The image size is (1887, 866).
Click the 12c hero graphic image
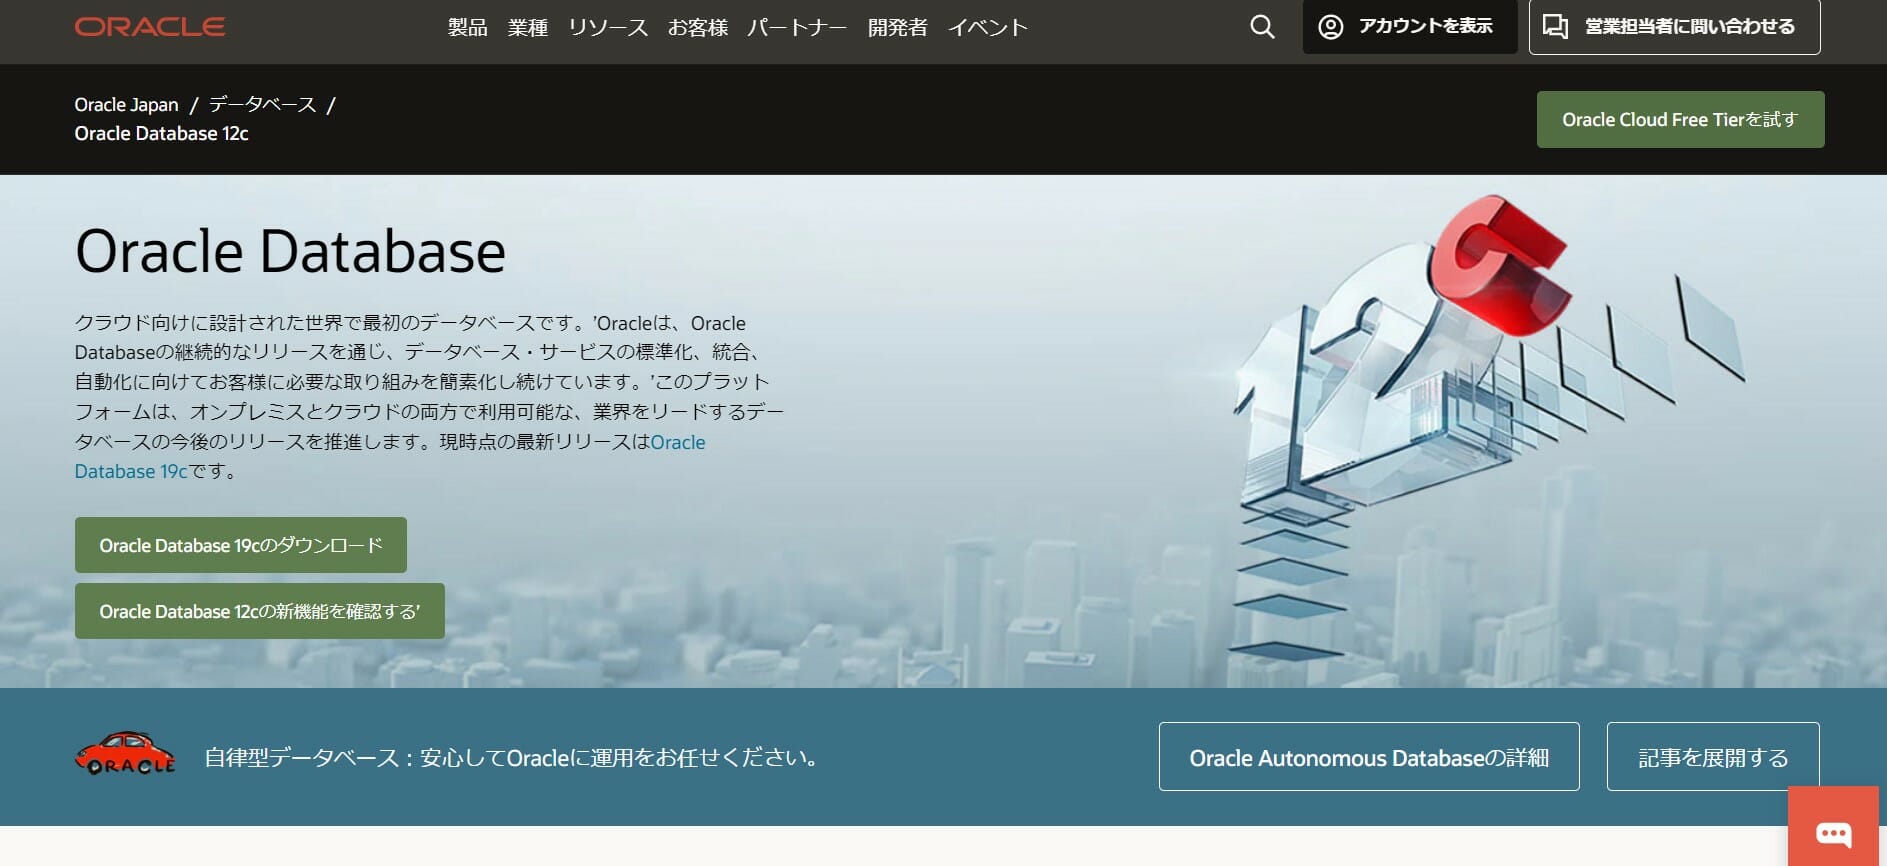pyautogui.click(x=1490, y=430)
